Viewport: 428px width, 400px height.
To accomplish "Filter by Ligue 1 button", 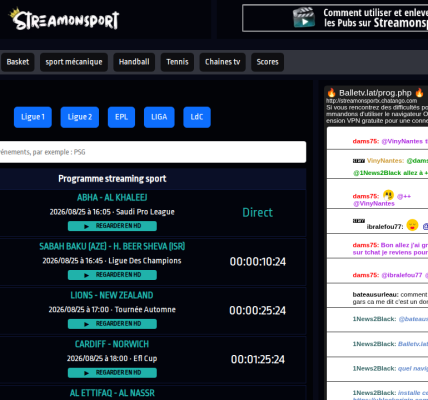I will 33,117.
